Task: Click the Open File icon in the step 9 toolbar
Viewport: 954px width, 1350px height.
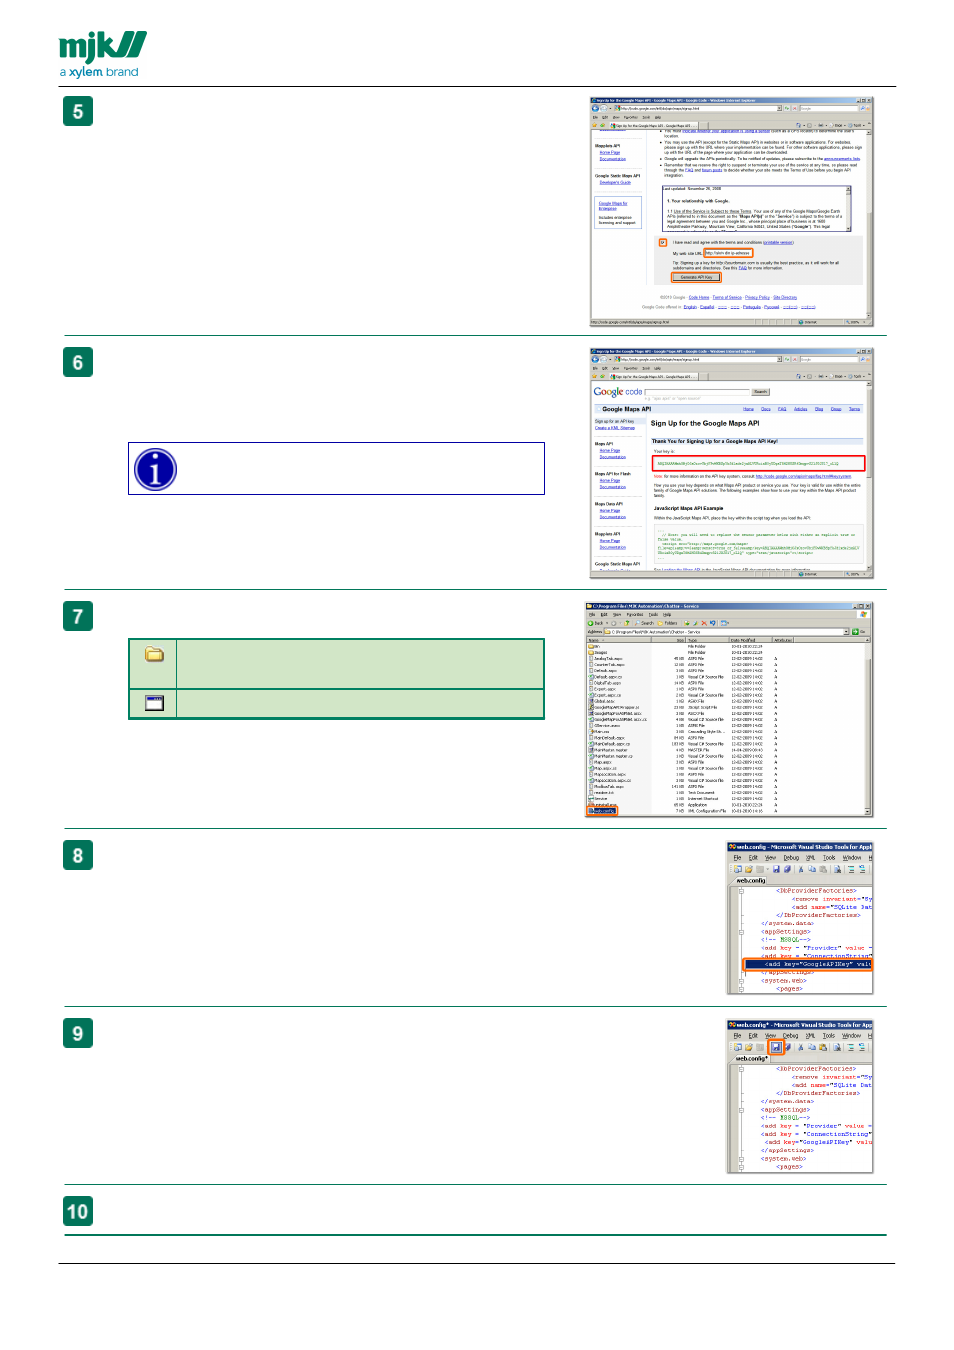Action: [748, 1047]
